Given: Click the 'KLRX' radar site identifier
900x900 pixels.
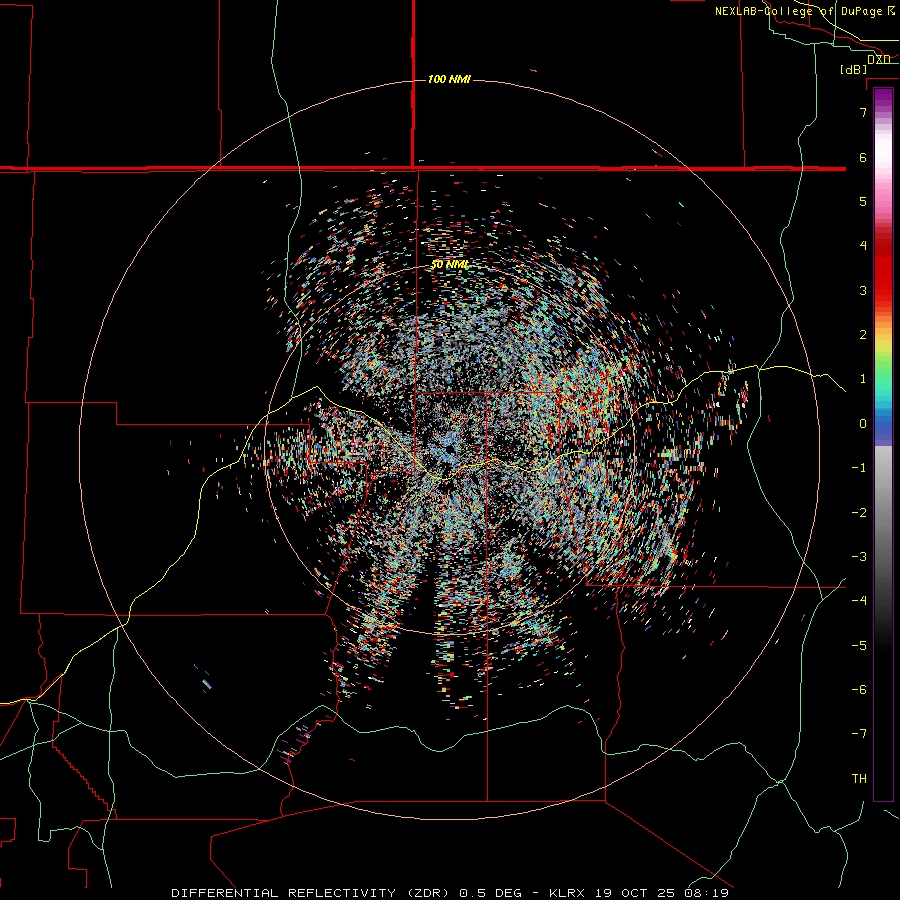Looking at the screenshot, I should [x=567, y=893].
